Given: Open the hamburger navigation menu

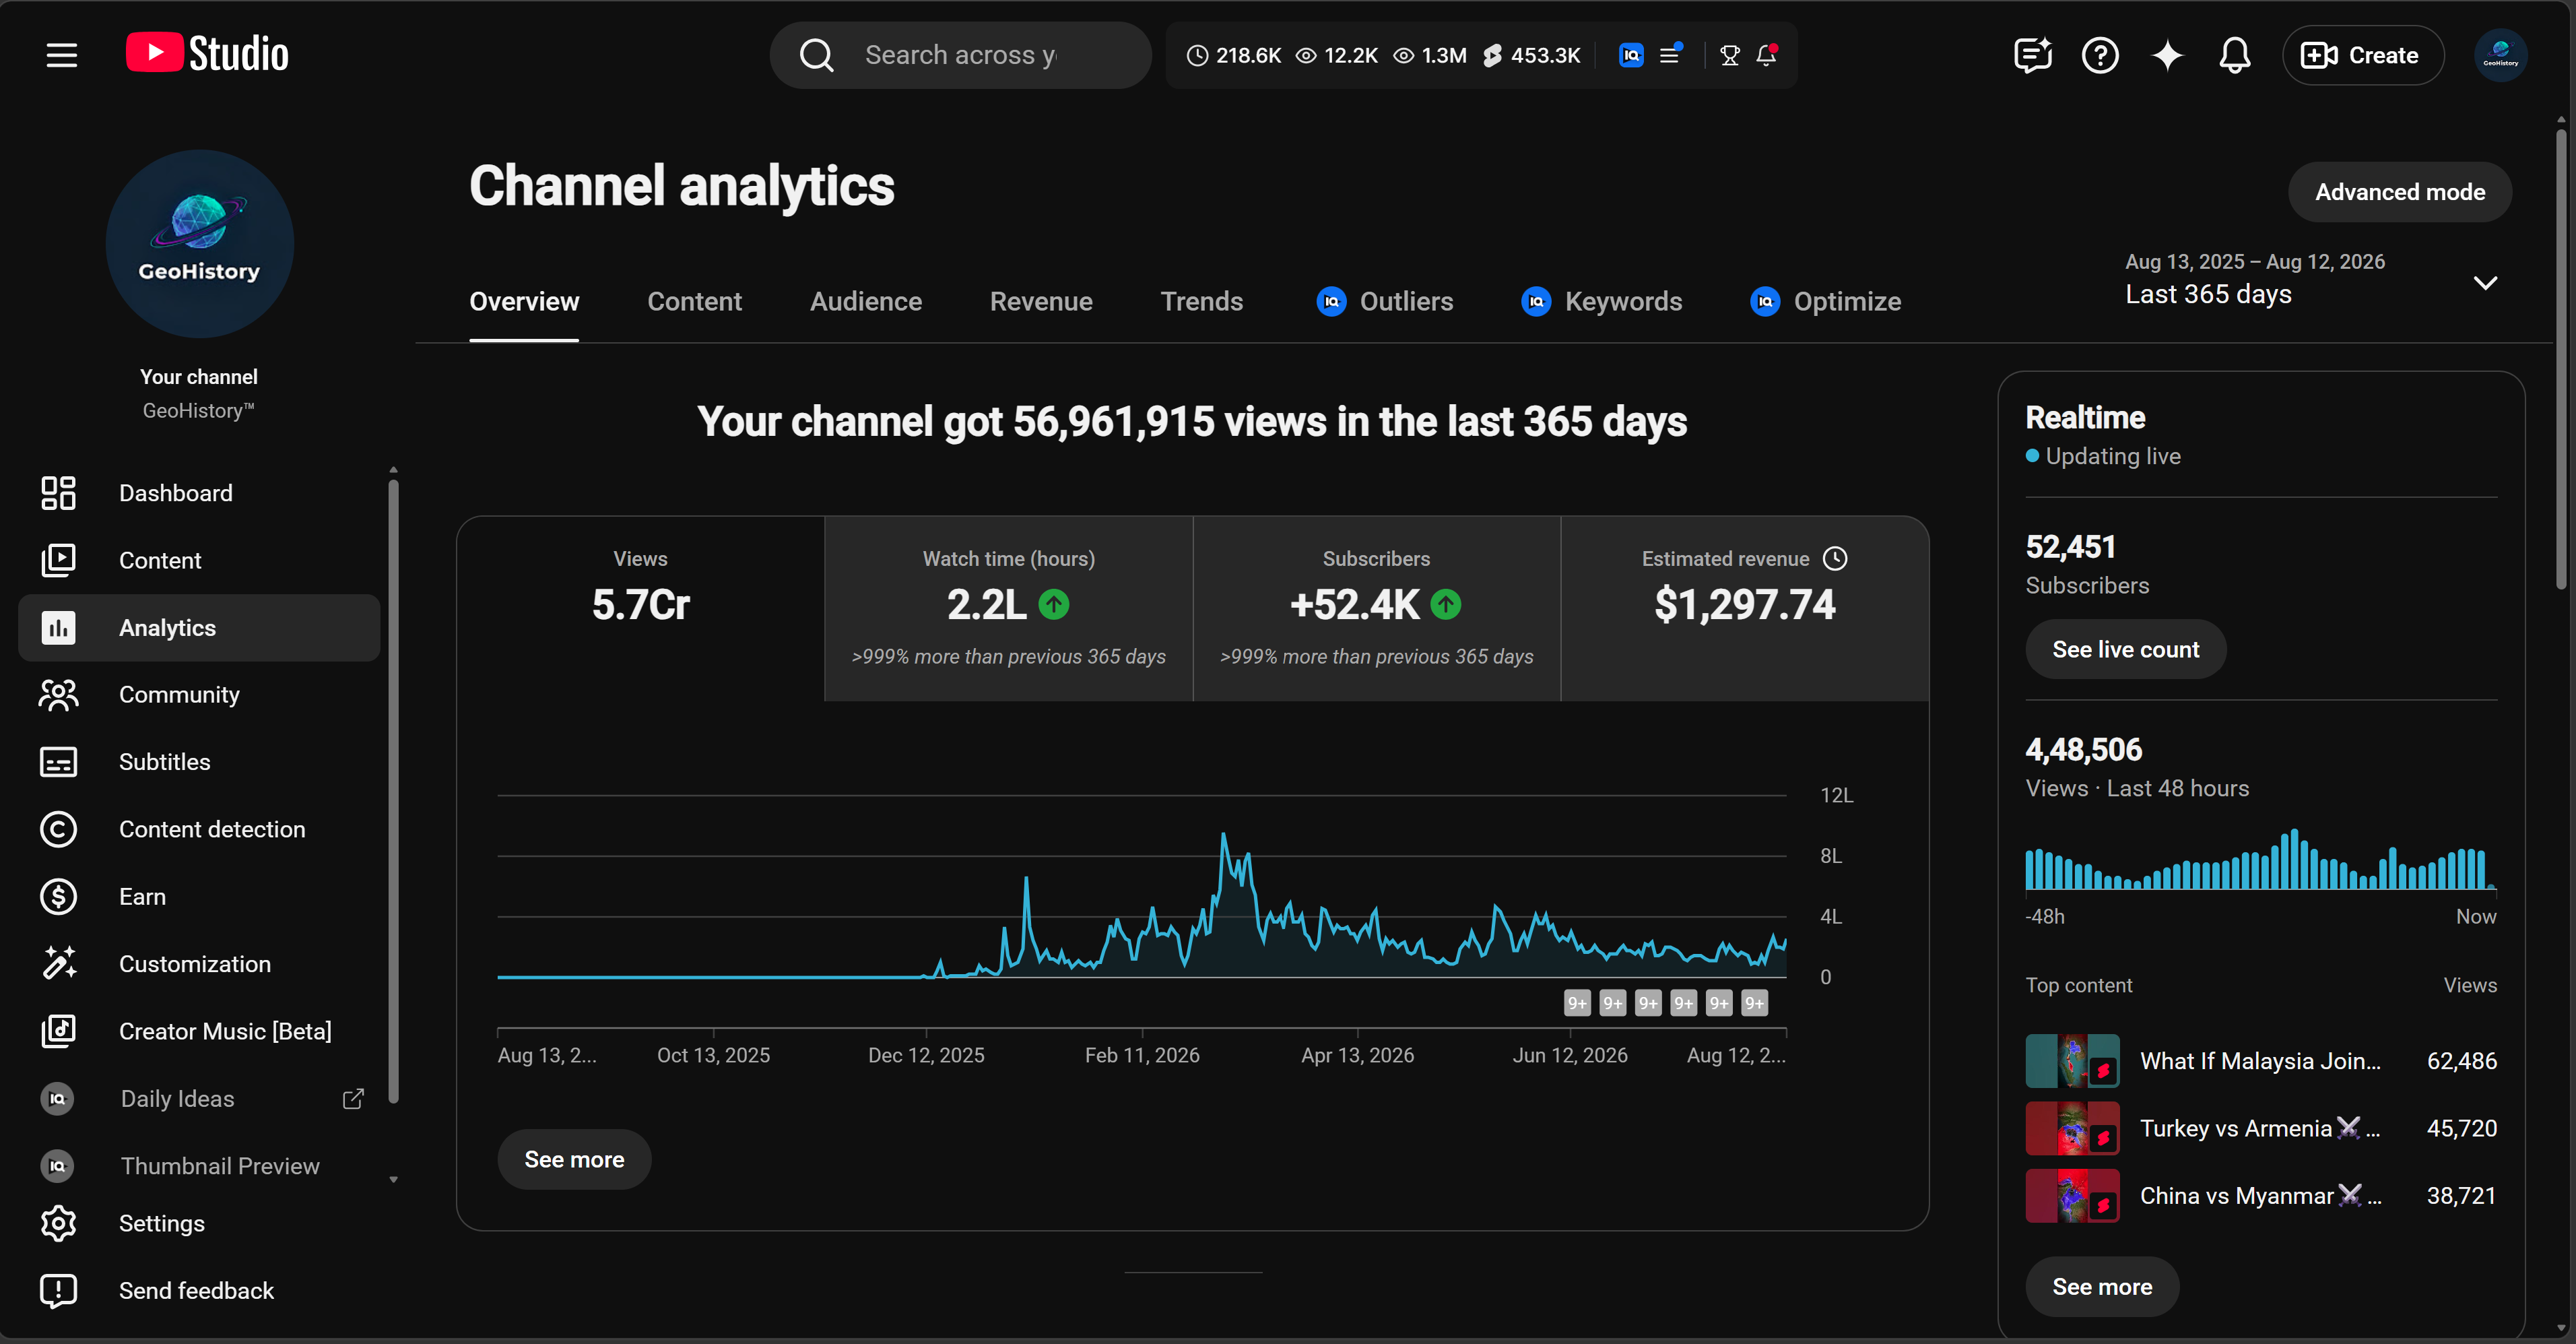Looking at the screenshot, I should click(x=62, y=55).
